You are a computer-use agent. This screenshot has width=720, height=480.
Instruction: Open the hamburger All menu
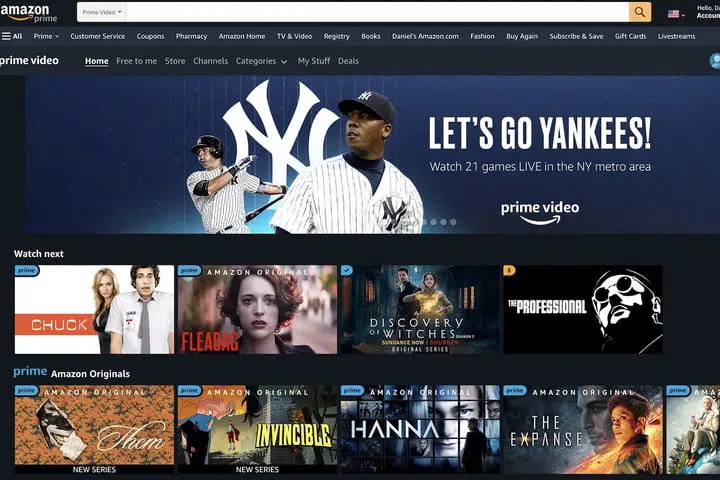pos(11,36)
